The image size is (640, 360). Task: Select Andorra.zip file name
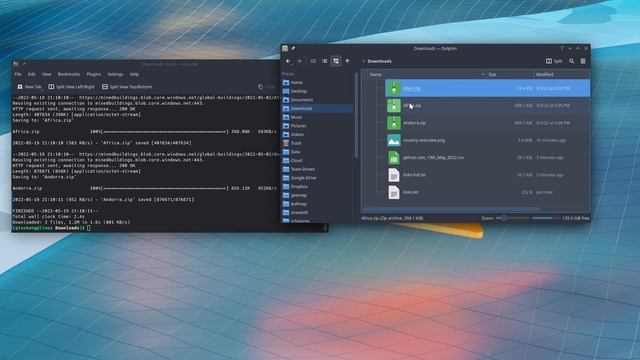click(x=414, y=123)
